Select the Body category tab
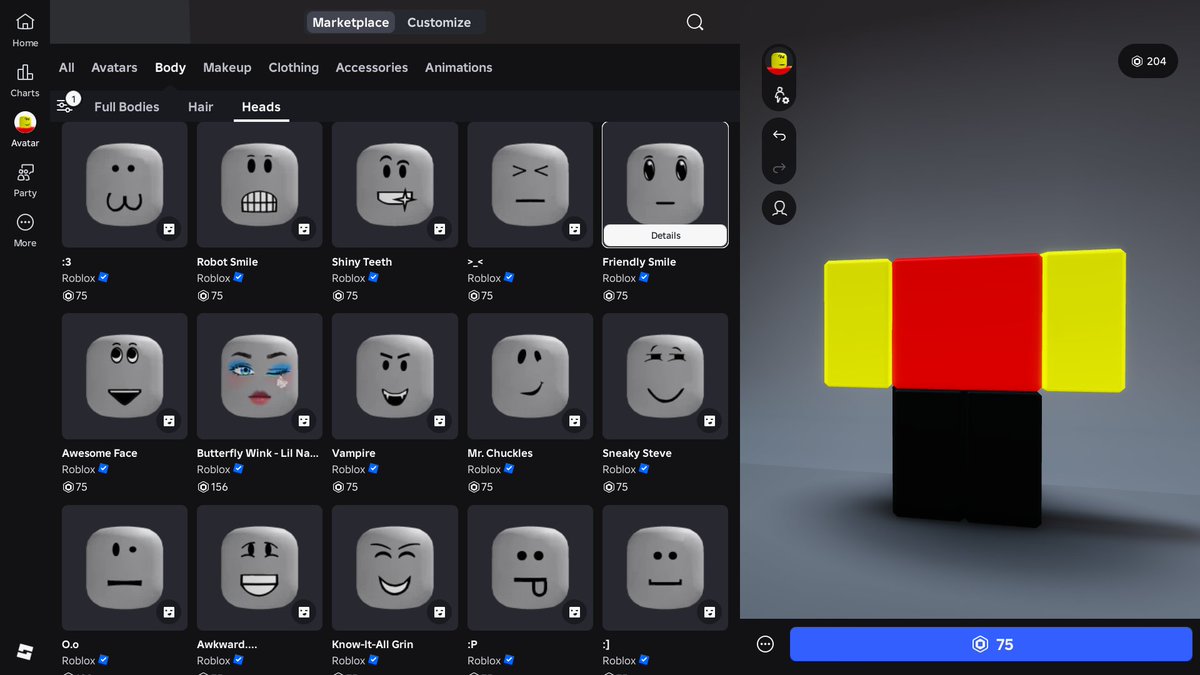The image size is (1200, 675). pos(170,67)
